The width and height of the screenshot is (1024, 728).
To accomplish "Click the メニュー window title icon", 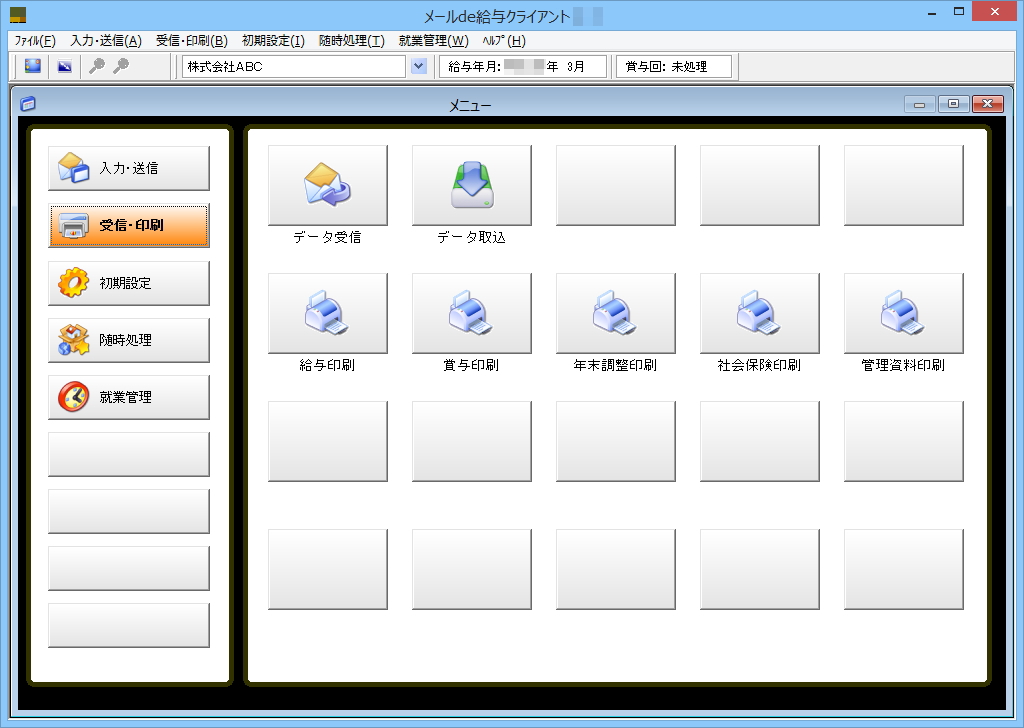I will click(28, 104).
